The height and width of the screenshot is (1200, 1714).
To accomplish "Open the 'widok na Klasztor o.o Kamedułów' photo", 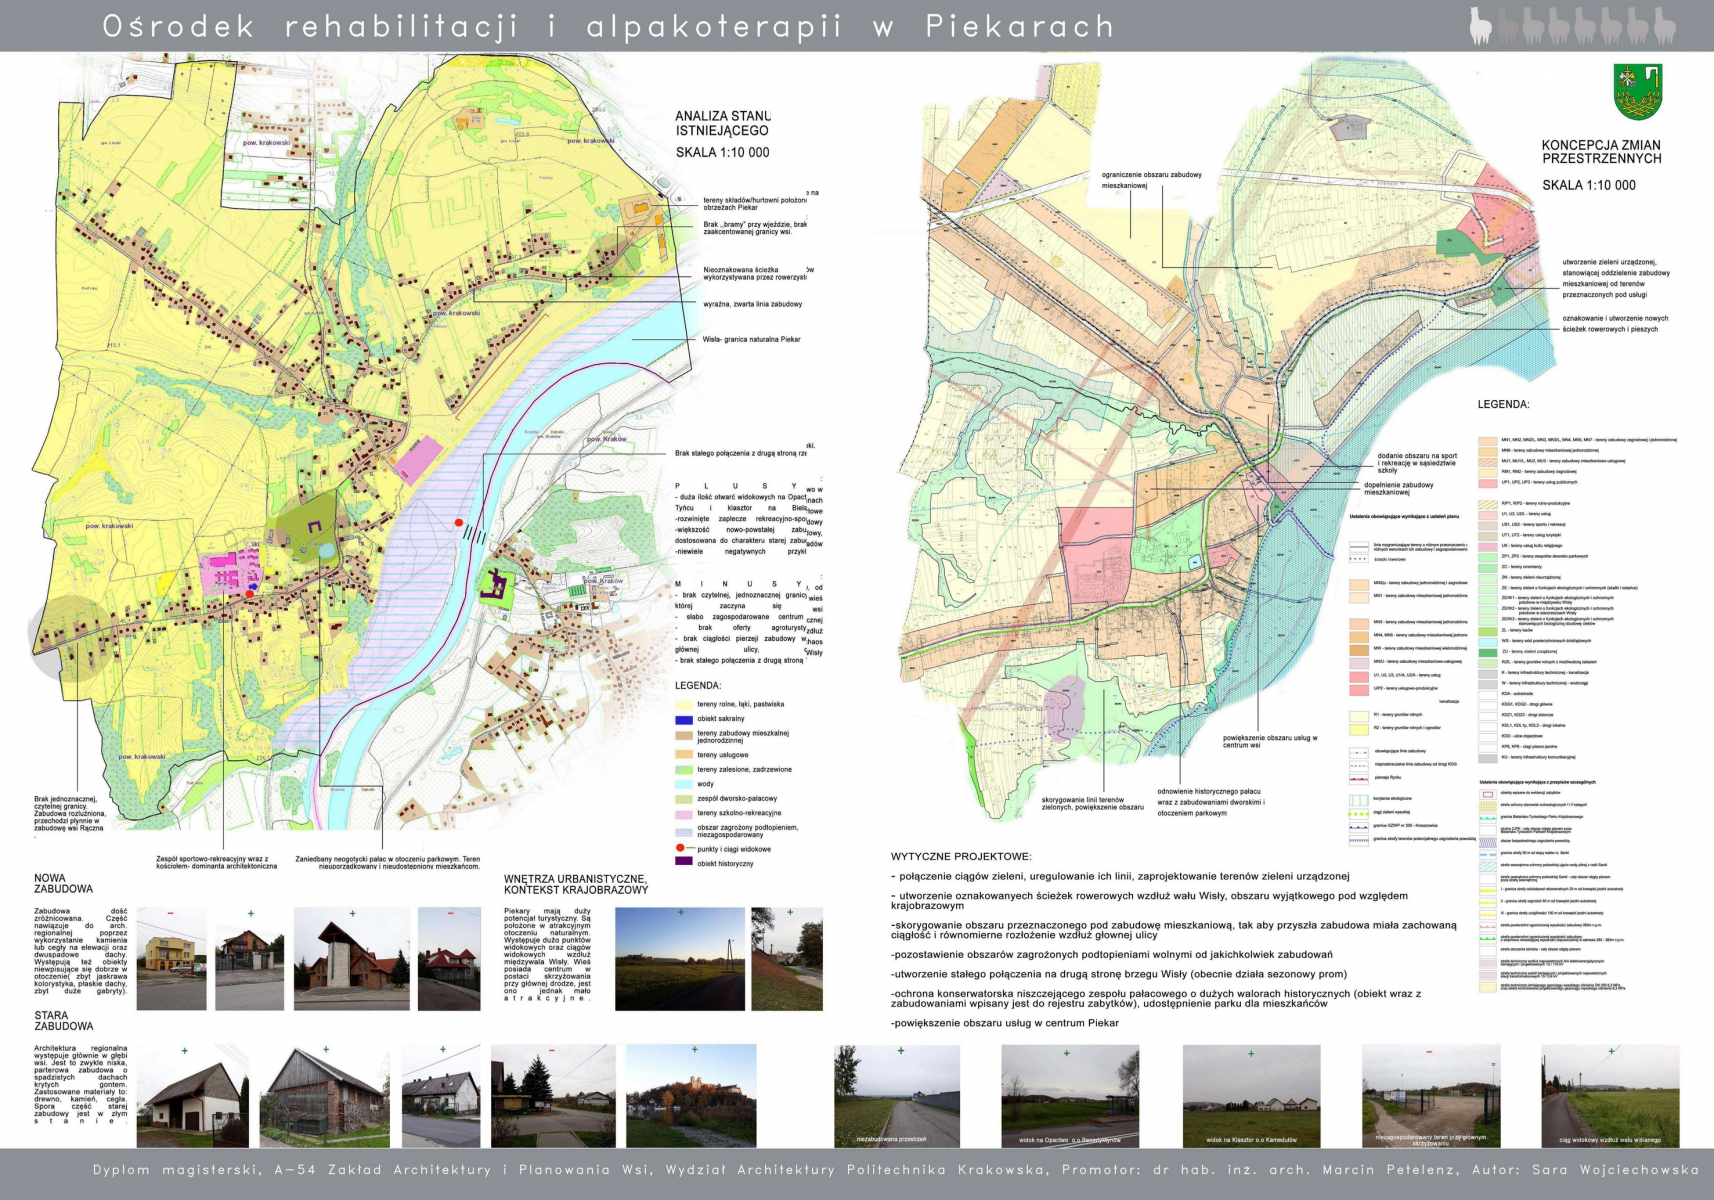I will pos(1251,1095).
